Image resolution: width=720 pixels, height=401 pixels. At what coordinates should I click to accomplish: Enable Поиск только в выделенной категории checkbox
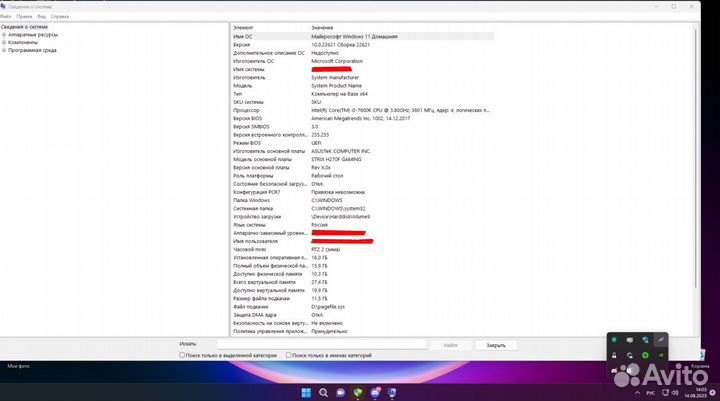point(182,355)
